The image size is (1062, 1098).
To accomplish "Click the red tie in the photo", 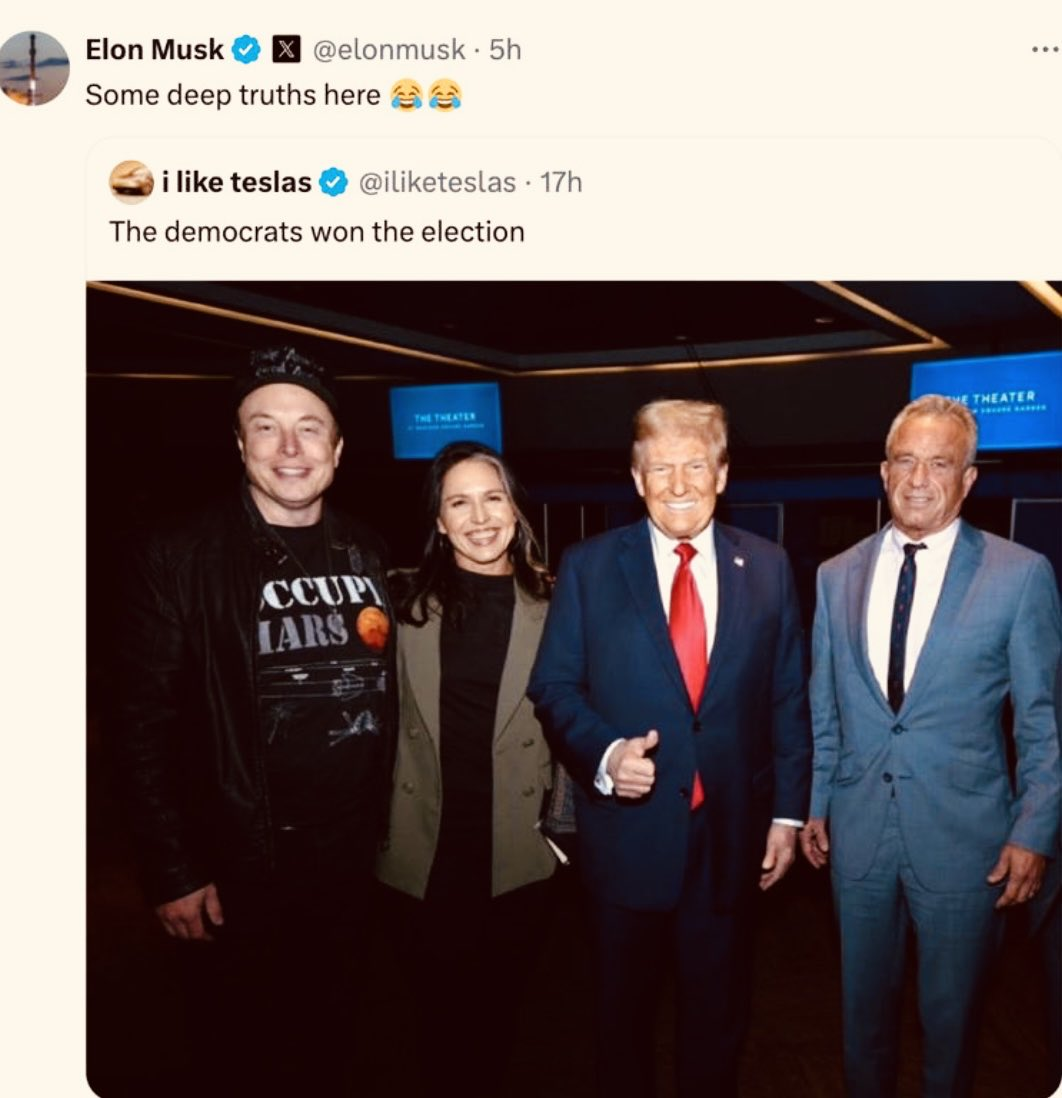I will tap(688, 640).
